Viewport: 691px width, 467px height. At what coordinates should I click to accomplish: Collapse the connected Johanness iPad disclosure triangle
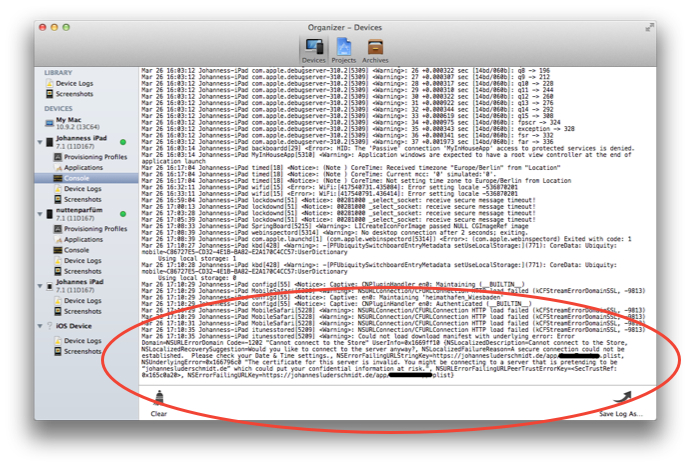40,142
